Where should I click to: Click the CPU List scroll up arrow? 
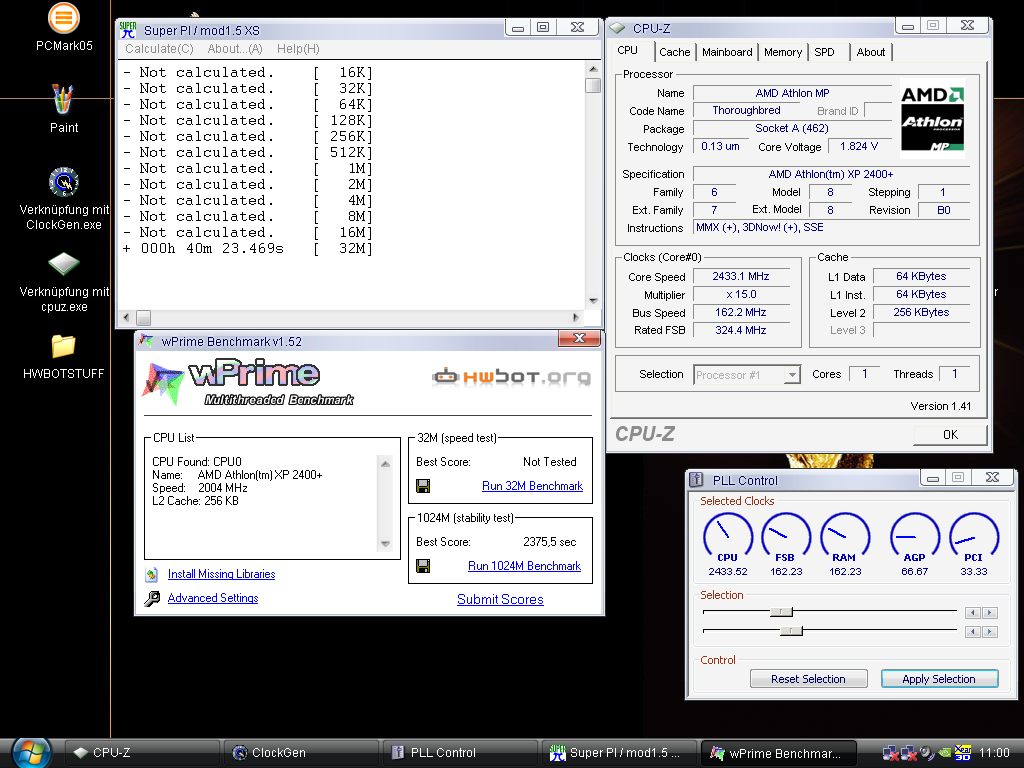[x=385, y=464]
